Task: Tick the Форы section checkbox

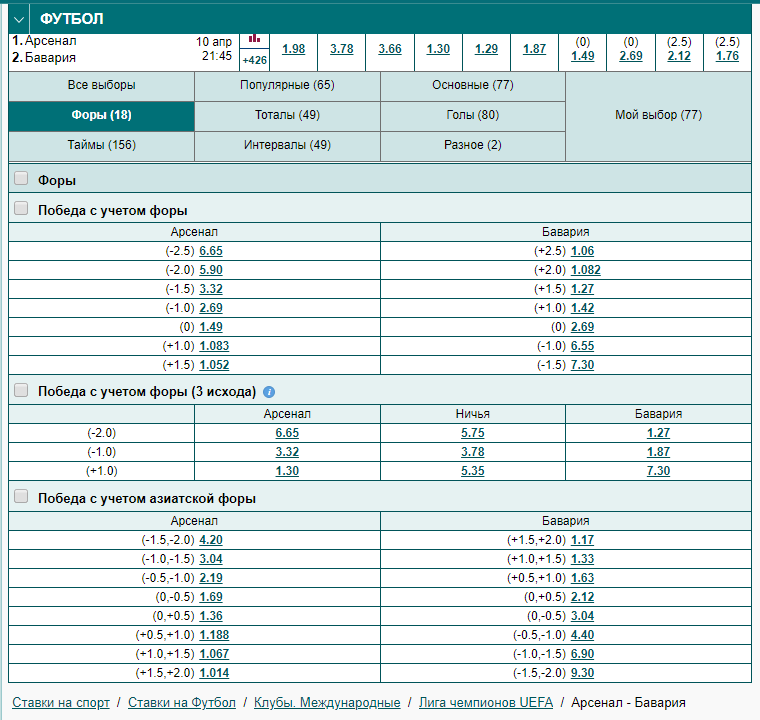Action: click(21, 178)
